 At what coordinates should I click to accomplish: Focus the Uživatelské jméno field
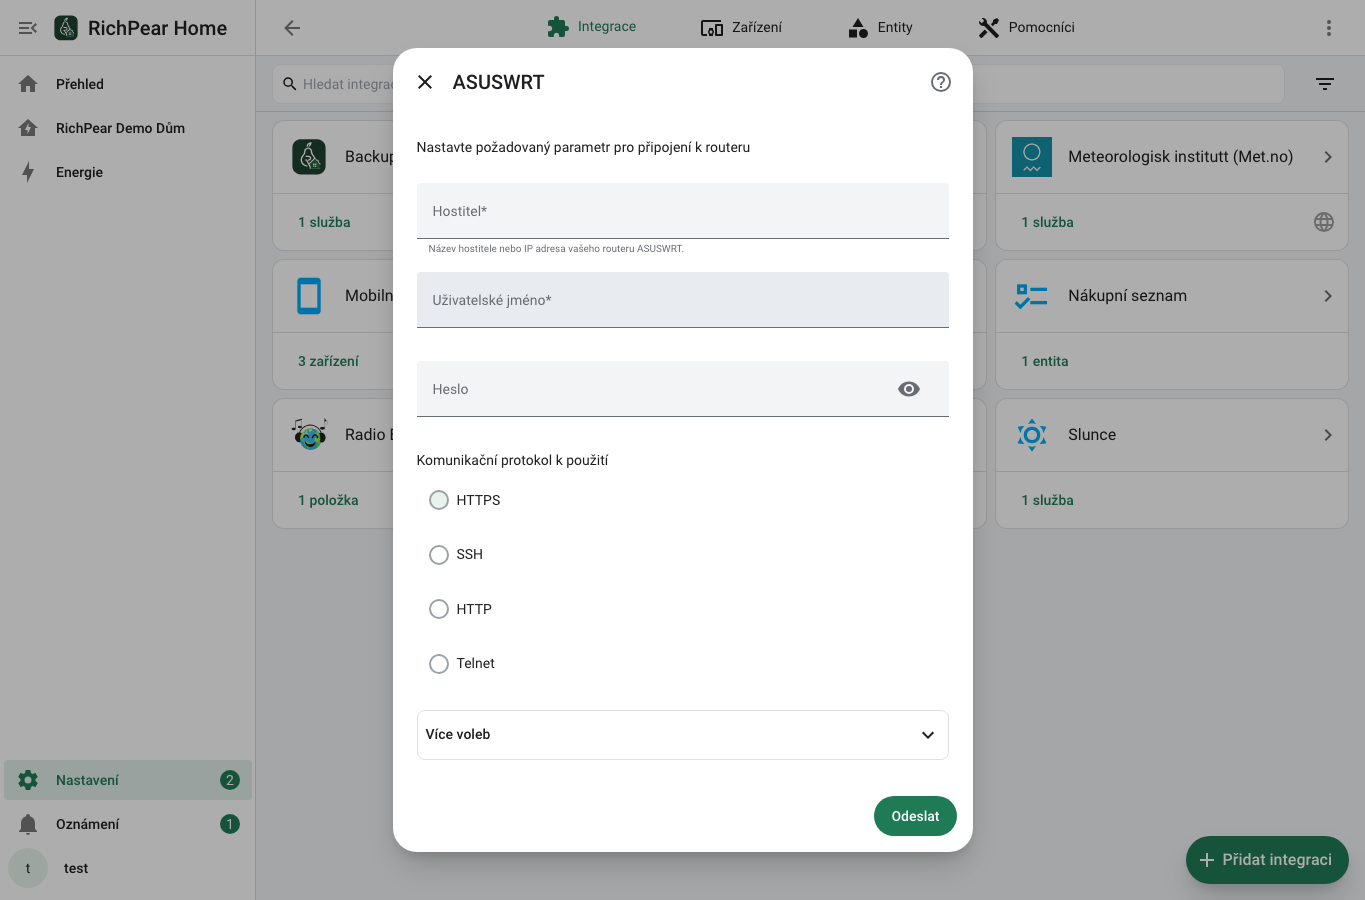[x=682, y=300]
